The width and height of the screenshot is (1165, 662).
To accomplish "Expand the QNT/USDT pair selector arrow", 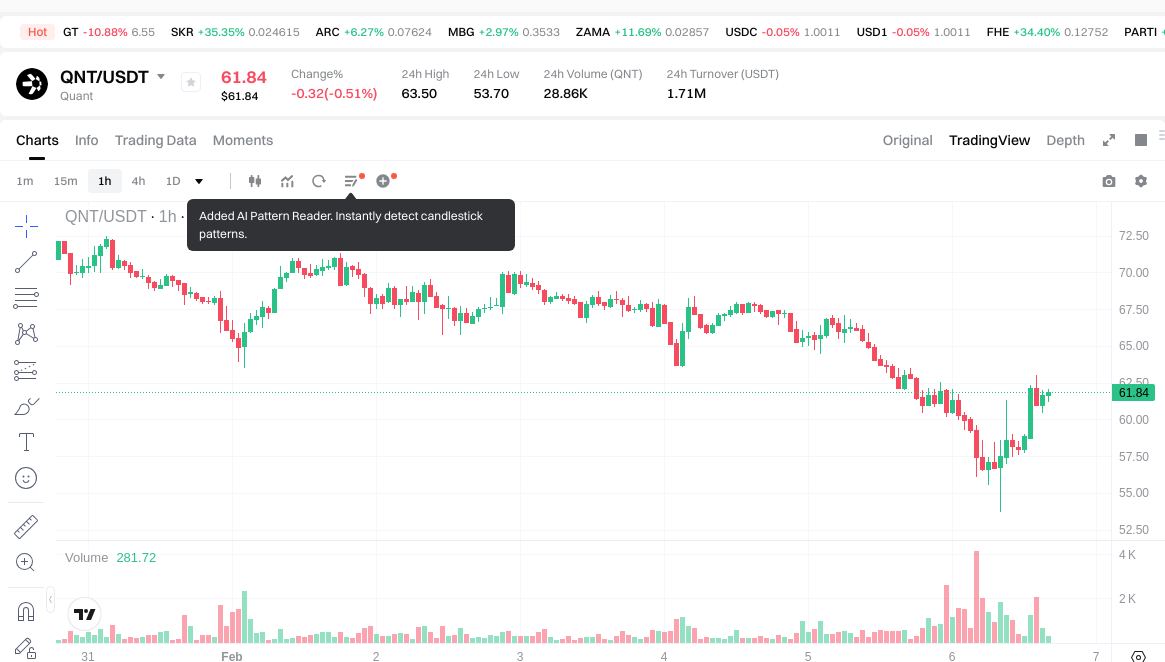I will click(x=161, y=77).
